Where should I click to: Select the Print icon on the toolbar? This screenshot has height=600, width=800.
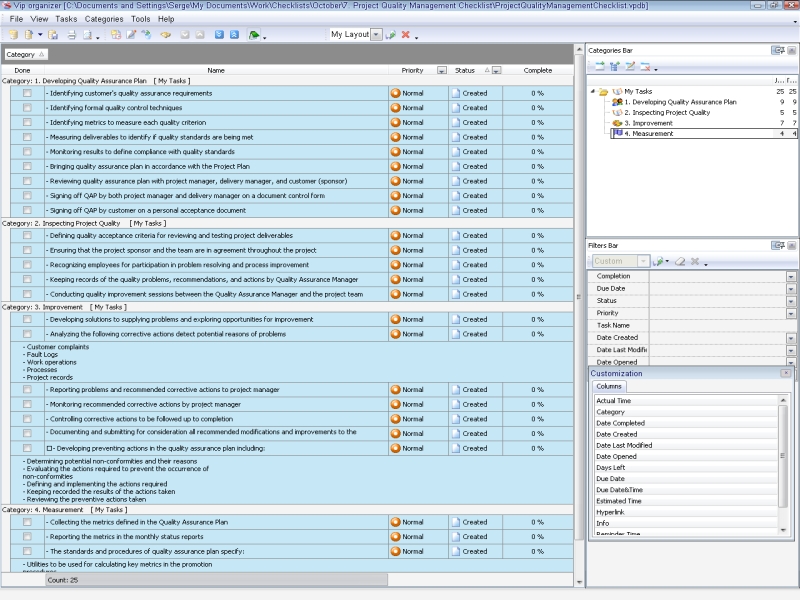pos(70,35)
